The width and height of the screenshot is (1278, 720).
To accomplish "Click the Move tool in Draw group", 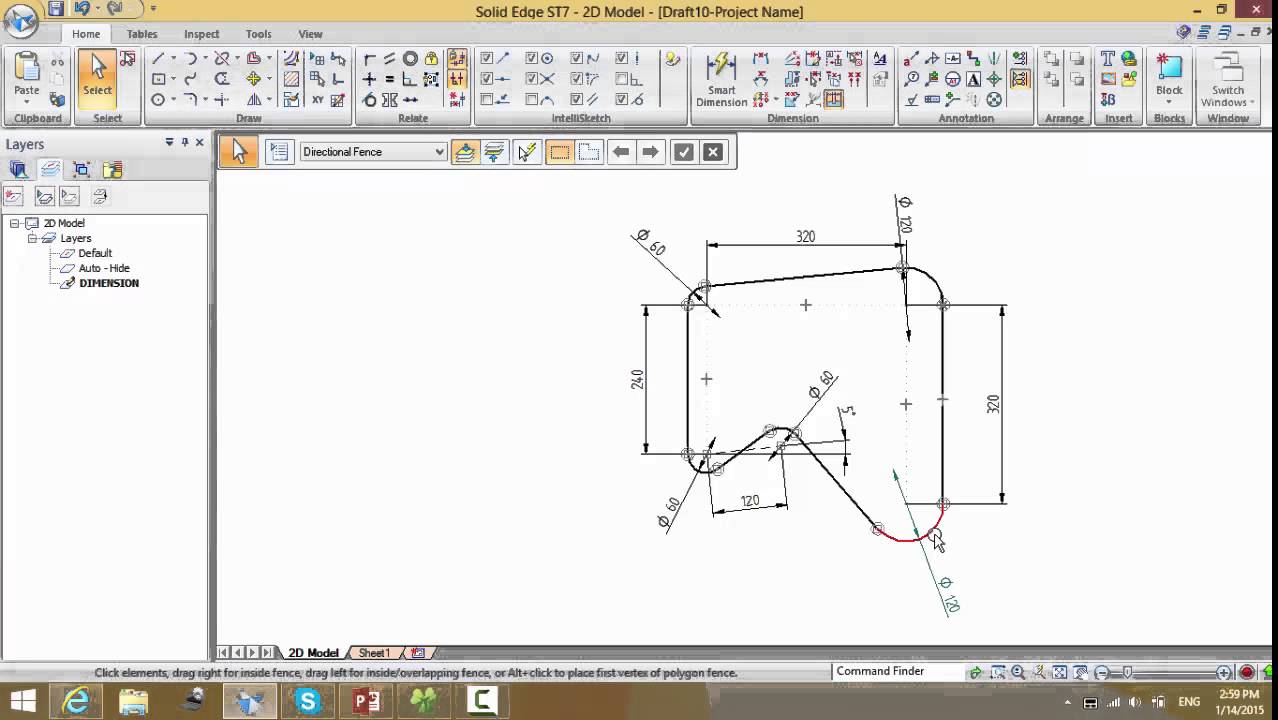I will 253,78.
